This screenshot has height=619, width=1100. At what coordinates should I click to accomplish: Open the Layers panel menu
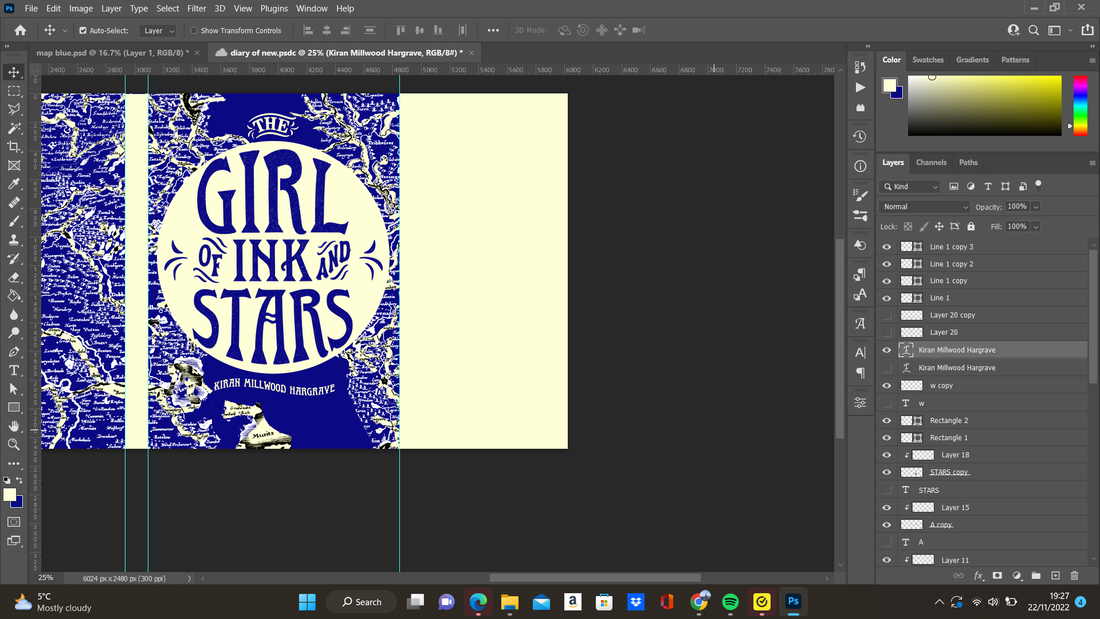coord(1092,163)
